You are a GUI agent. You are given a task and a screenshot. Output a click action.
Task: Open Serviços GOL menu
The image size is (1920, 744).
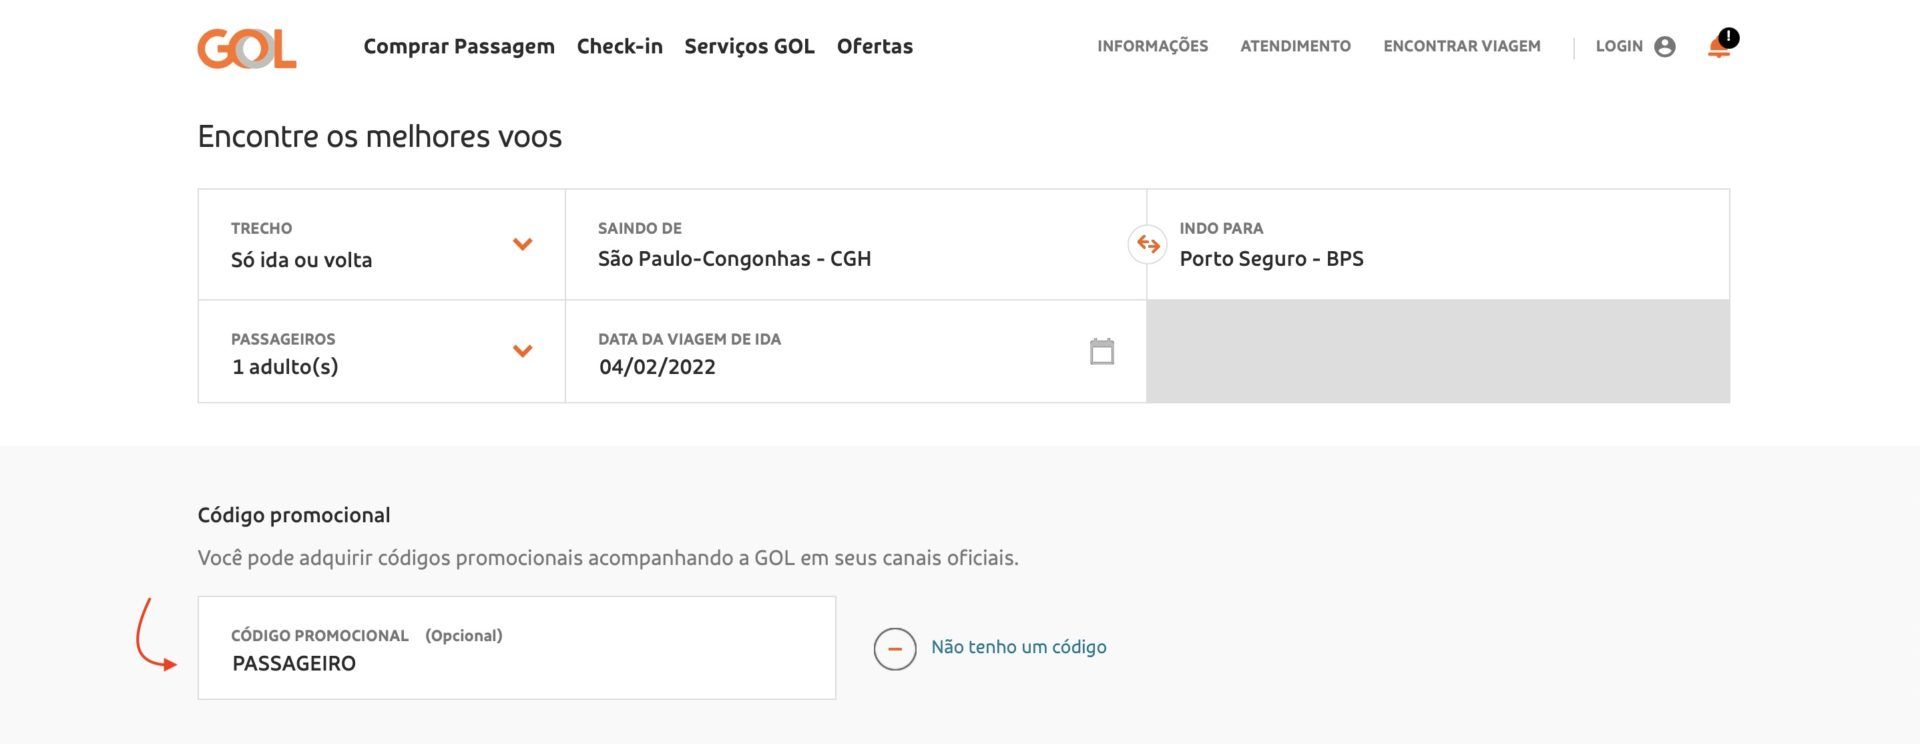point(750,46)
